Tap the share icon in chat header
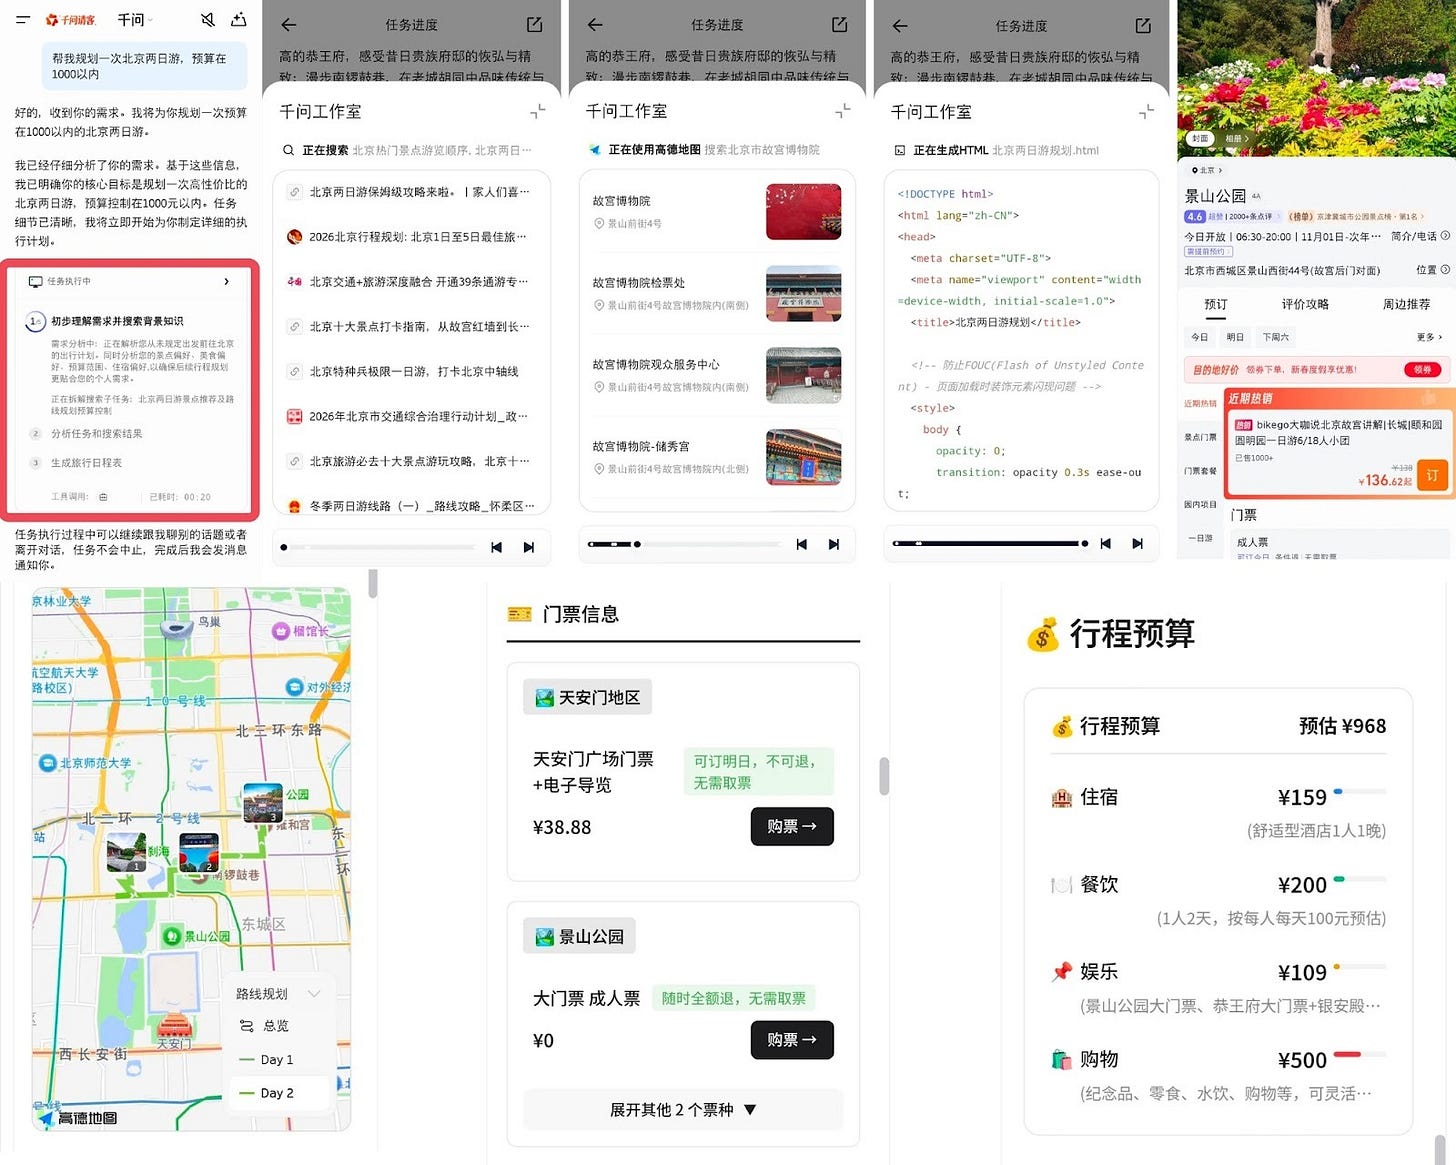The width and height of the screenshot is (1456, 1165). click(239, 20)
